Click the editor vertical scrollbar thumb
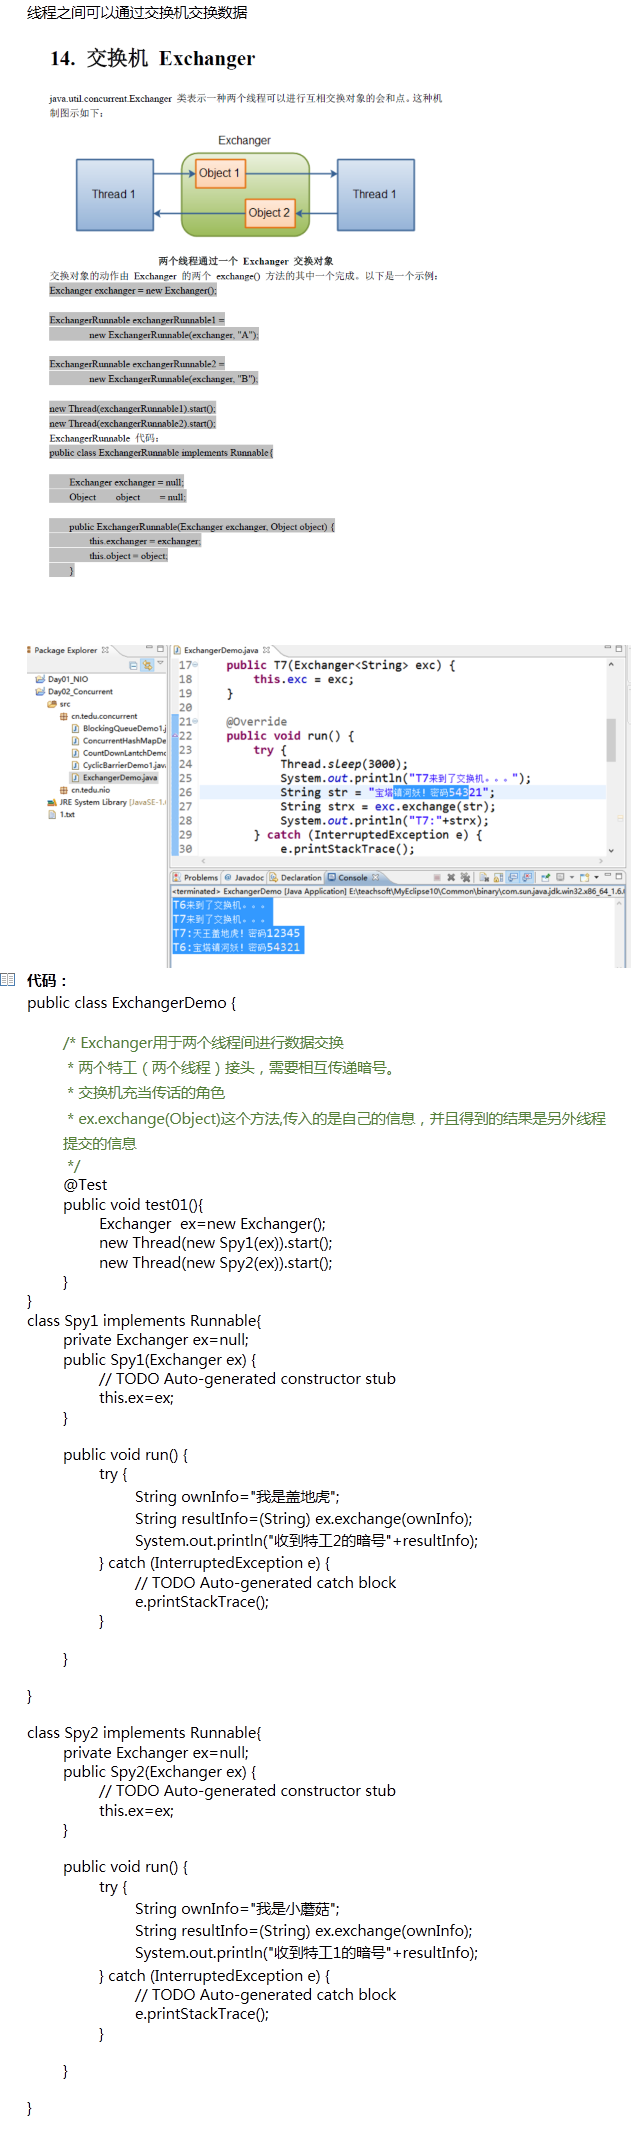 (x=610, y=740)
